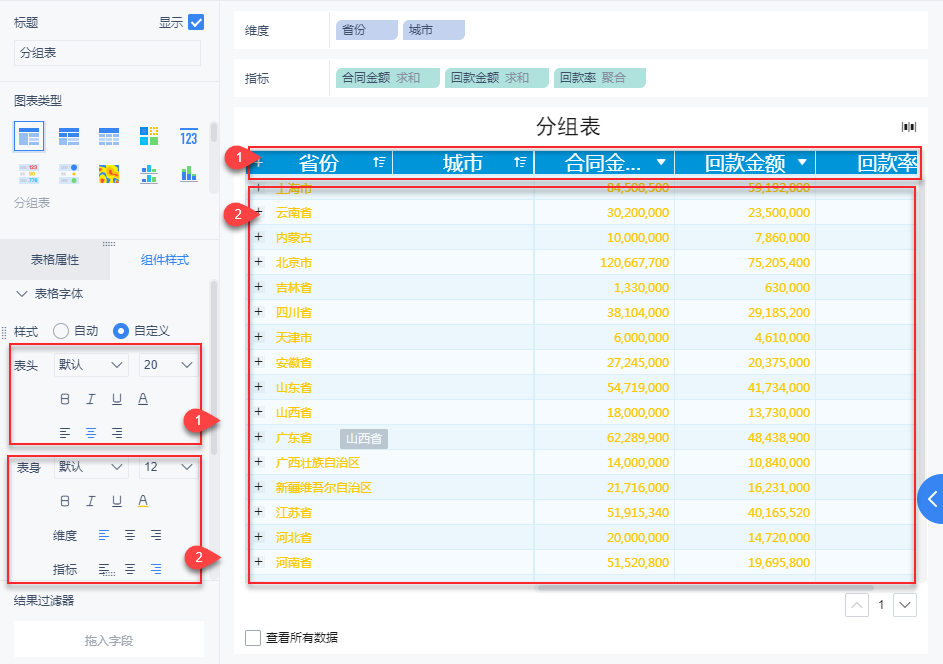Click the 回款率 聚合 indicator pill
Screen dimensions: 943x664
click(600, 78)
